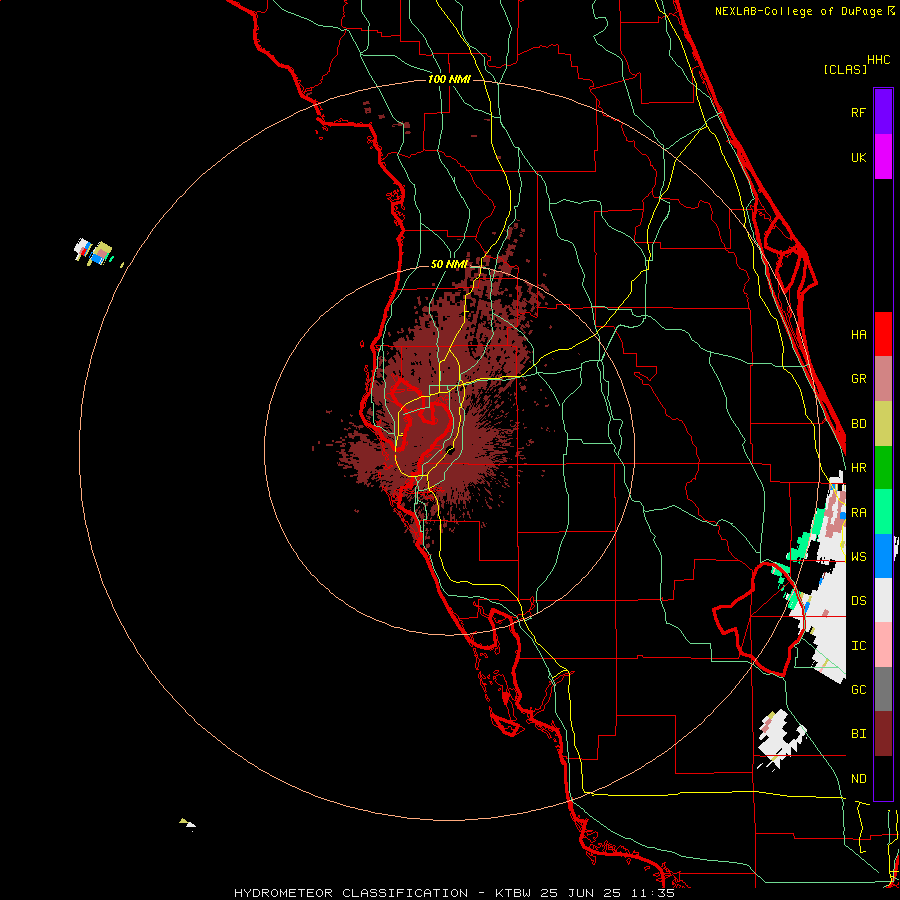The image size is (900, 900).
Task: Click the HHC product label
Action: coord(878,59)
